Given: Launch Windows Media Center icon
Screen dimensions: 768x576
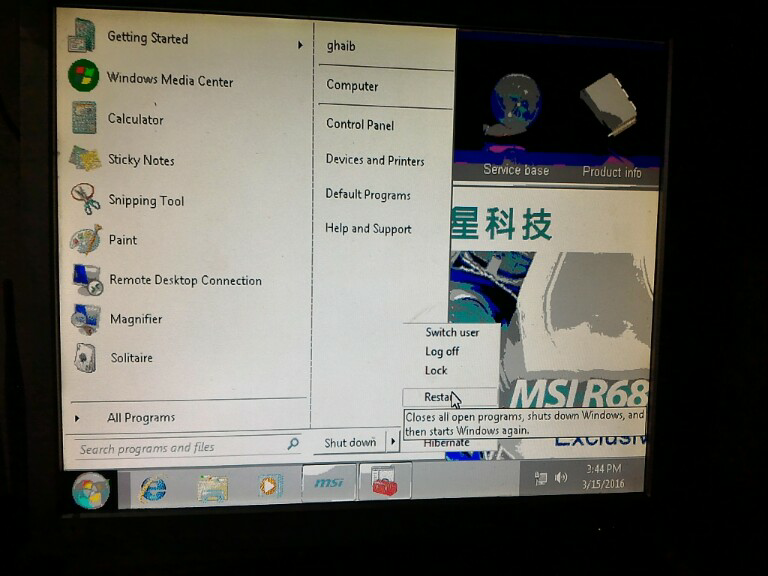Looking at the screenshot, I should (x=83, y=75).
